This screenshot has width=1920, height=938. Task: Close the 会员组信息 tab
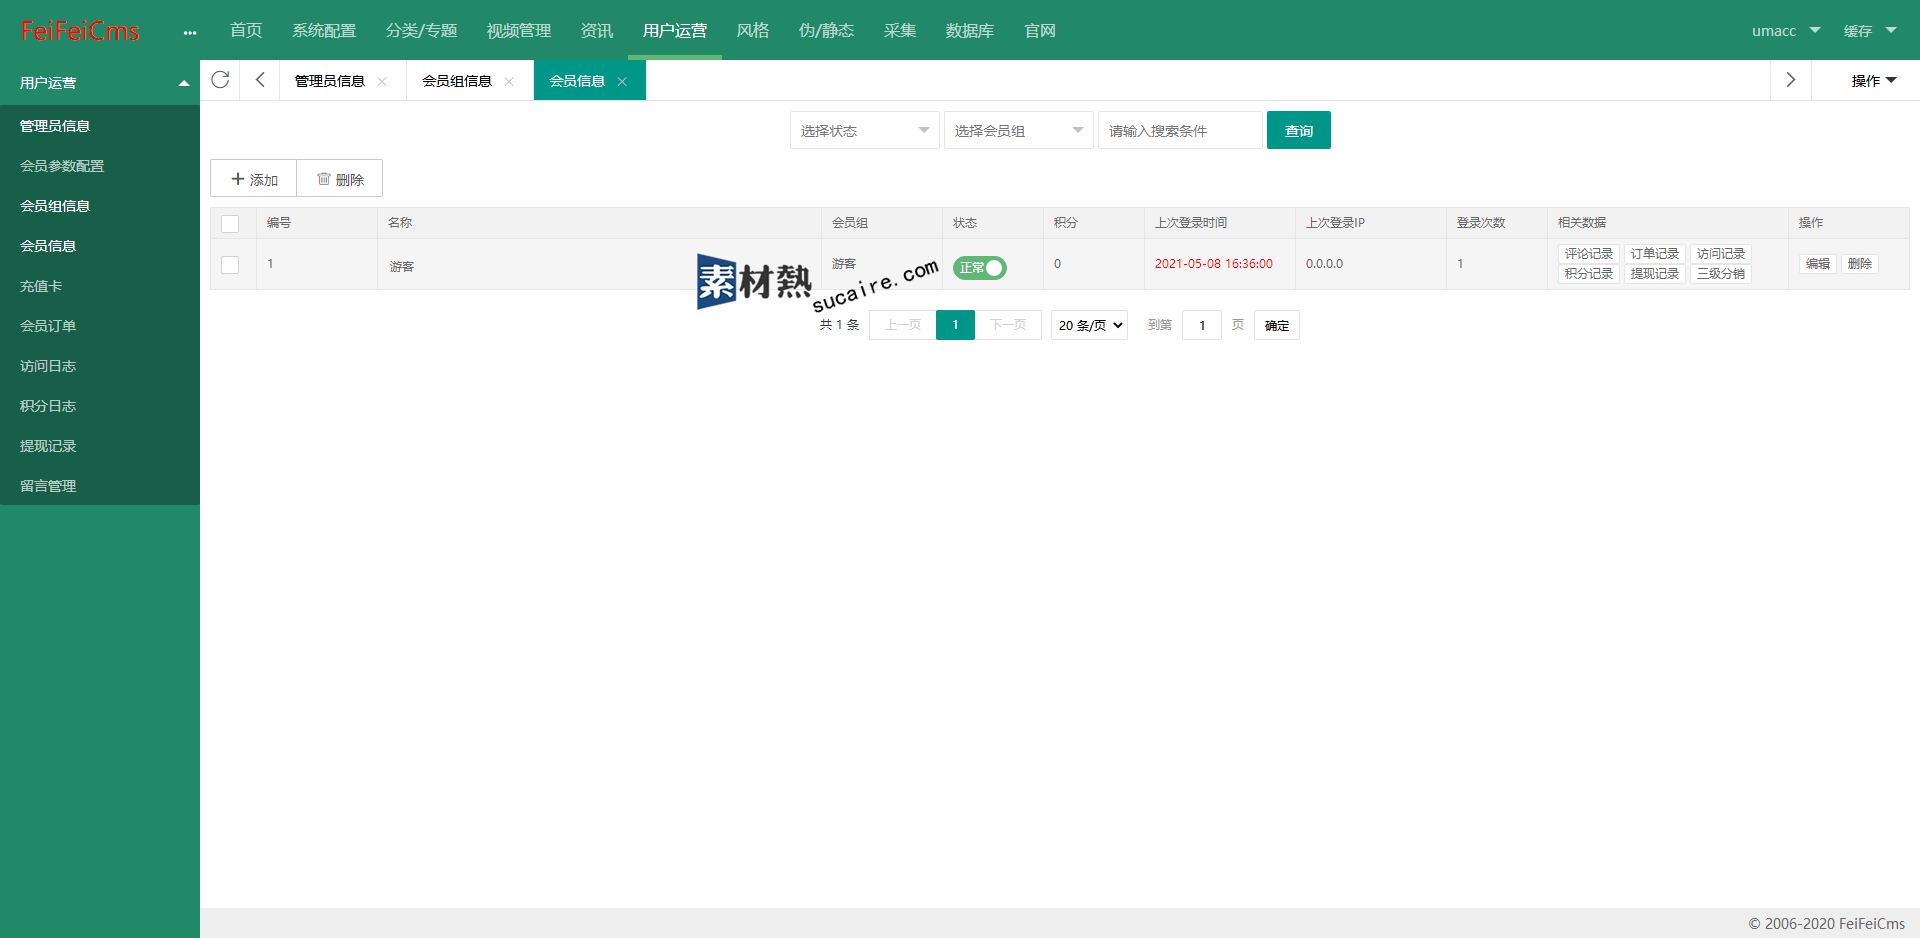[509, 82]
